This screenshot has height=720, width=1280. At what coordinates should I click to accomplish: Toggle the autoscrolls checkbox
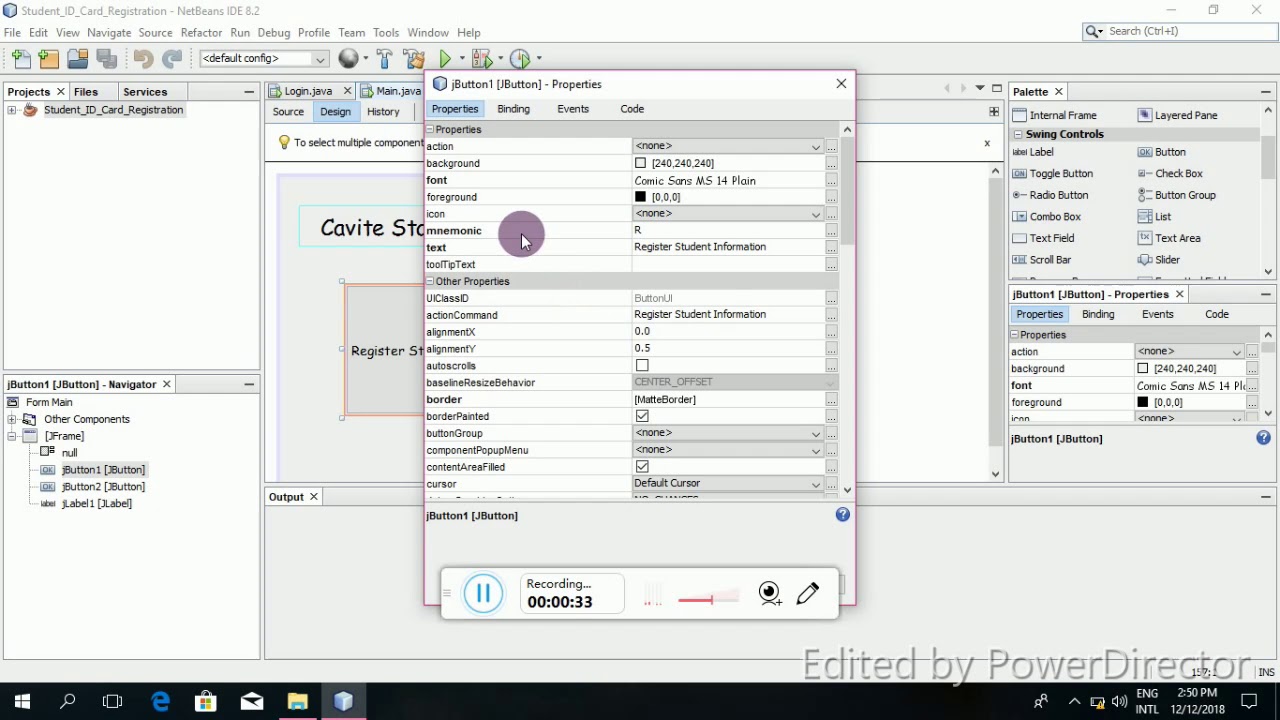pos(642,366)
